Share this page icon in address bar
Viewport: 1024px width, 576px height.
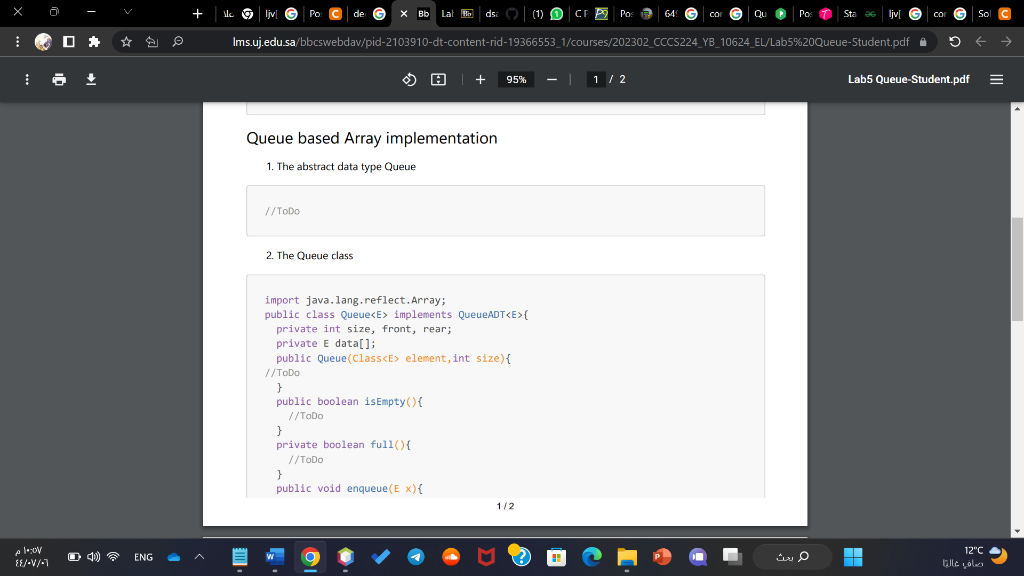(x=152, y=41)
